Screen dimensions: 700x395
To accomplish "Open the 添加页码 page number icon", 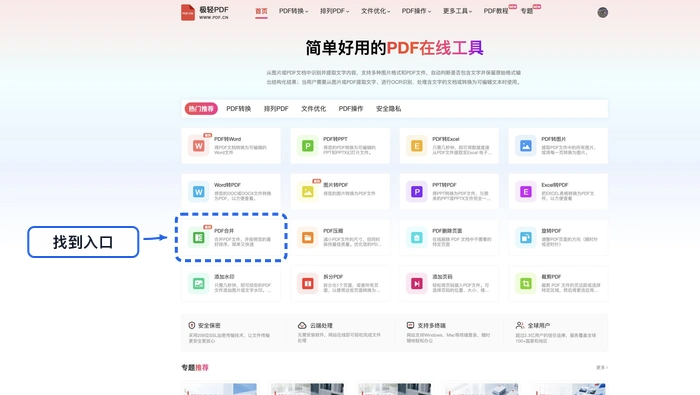I will (x=417, y=283).
